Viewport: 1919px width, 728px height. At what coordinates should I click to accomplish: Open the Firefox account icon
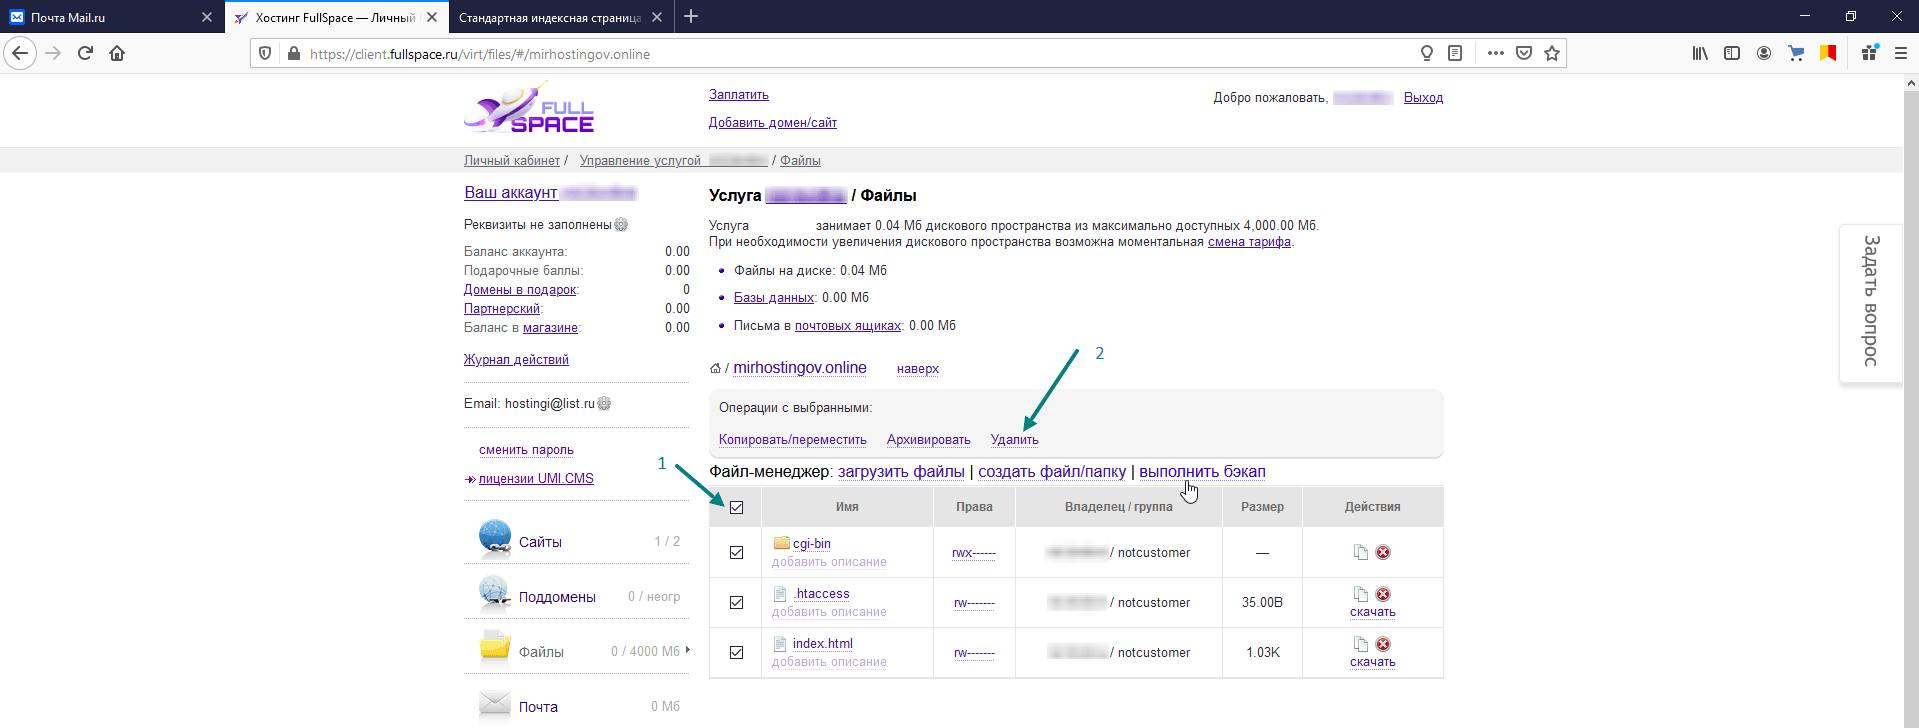tap(1764, 53)
